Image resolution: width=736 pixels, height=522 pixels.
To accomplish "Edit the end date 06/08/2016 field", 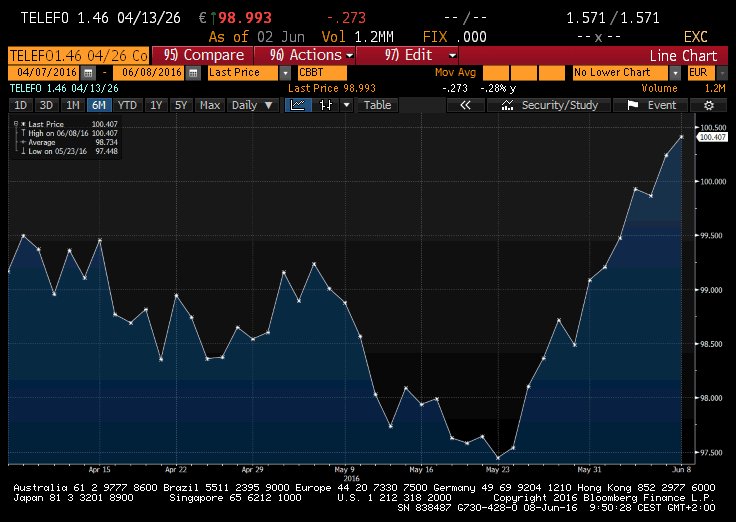I will (x=149, y=73).
